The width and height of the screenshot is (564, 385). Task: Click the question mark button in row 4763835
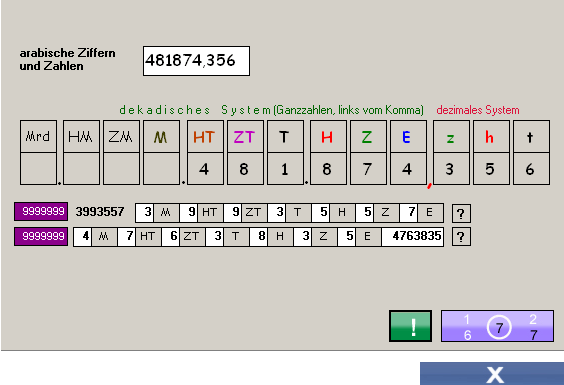tap(461, 237)
